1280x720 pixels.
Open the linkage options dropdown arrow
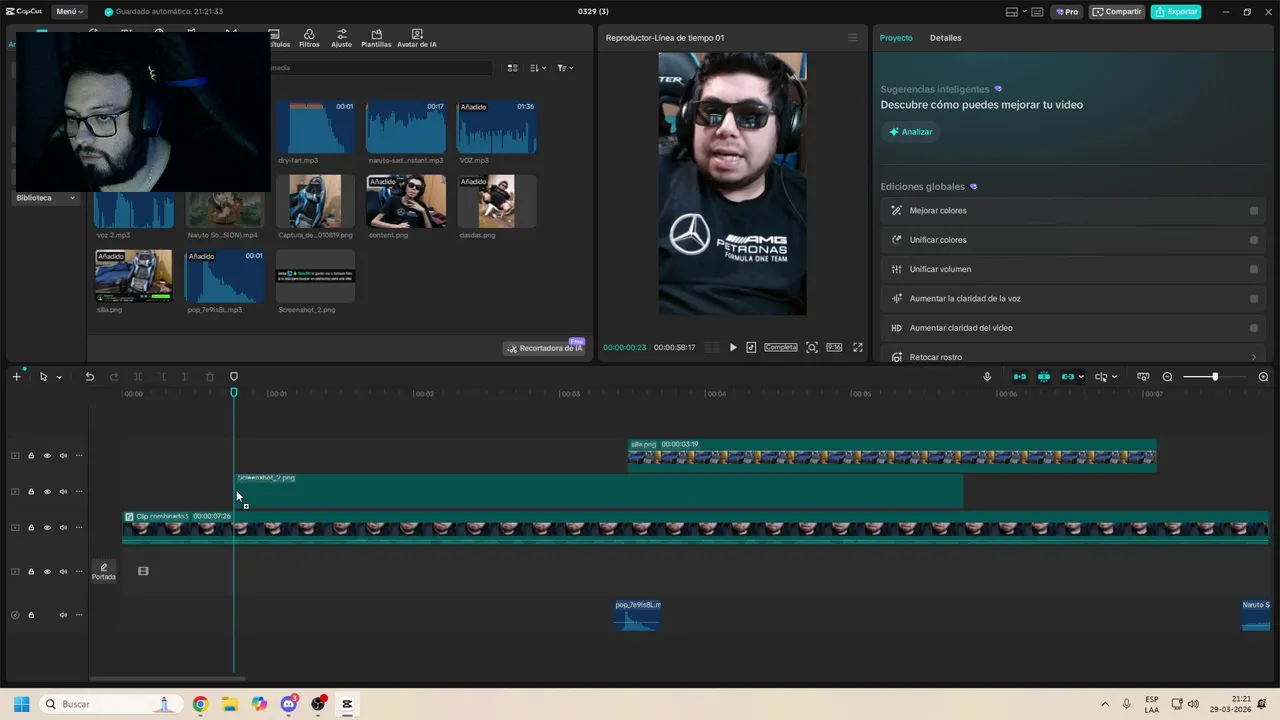(1081, 378)
